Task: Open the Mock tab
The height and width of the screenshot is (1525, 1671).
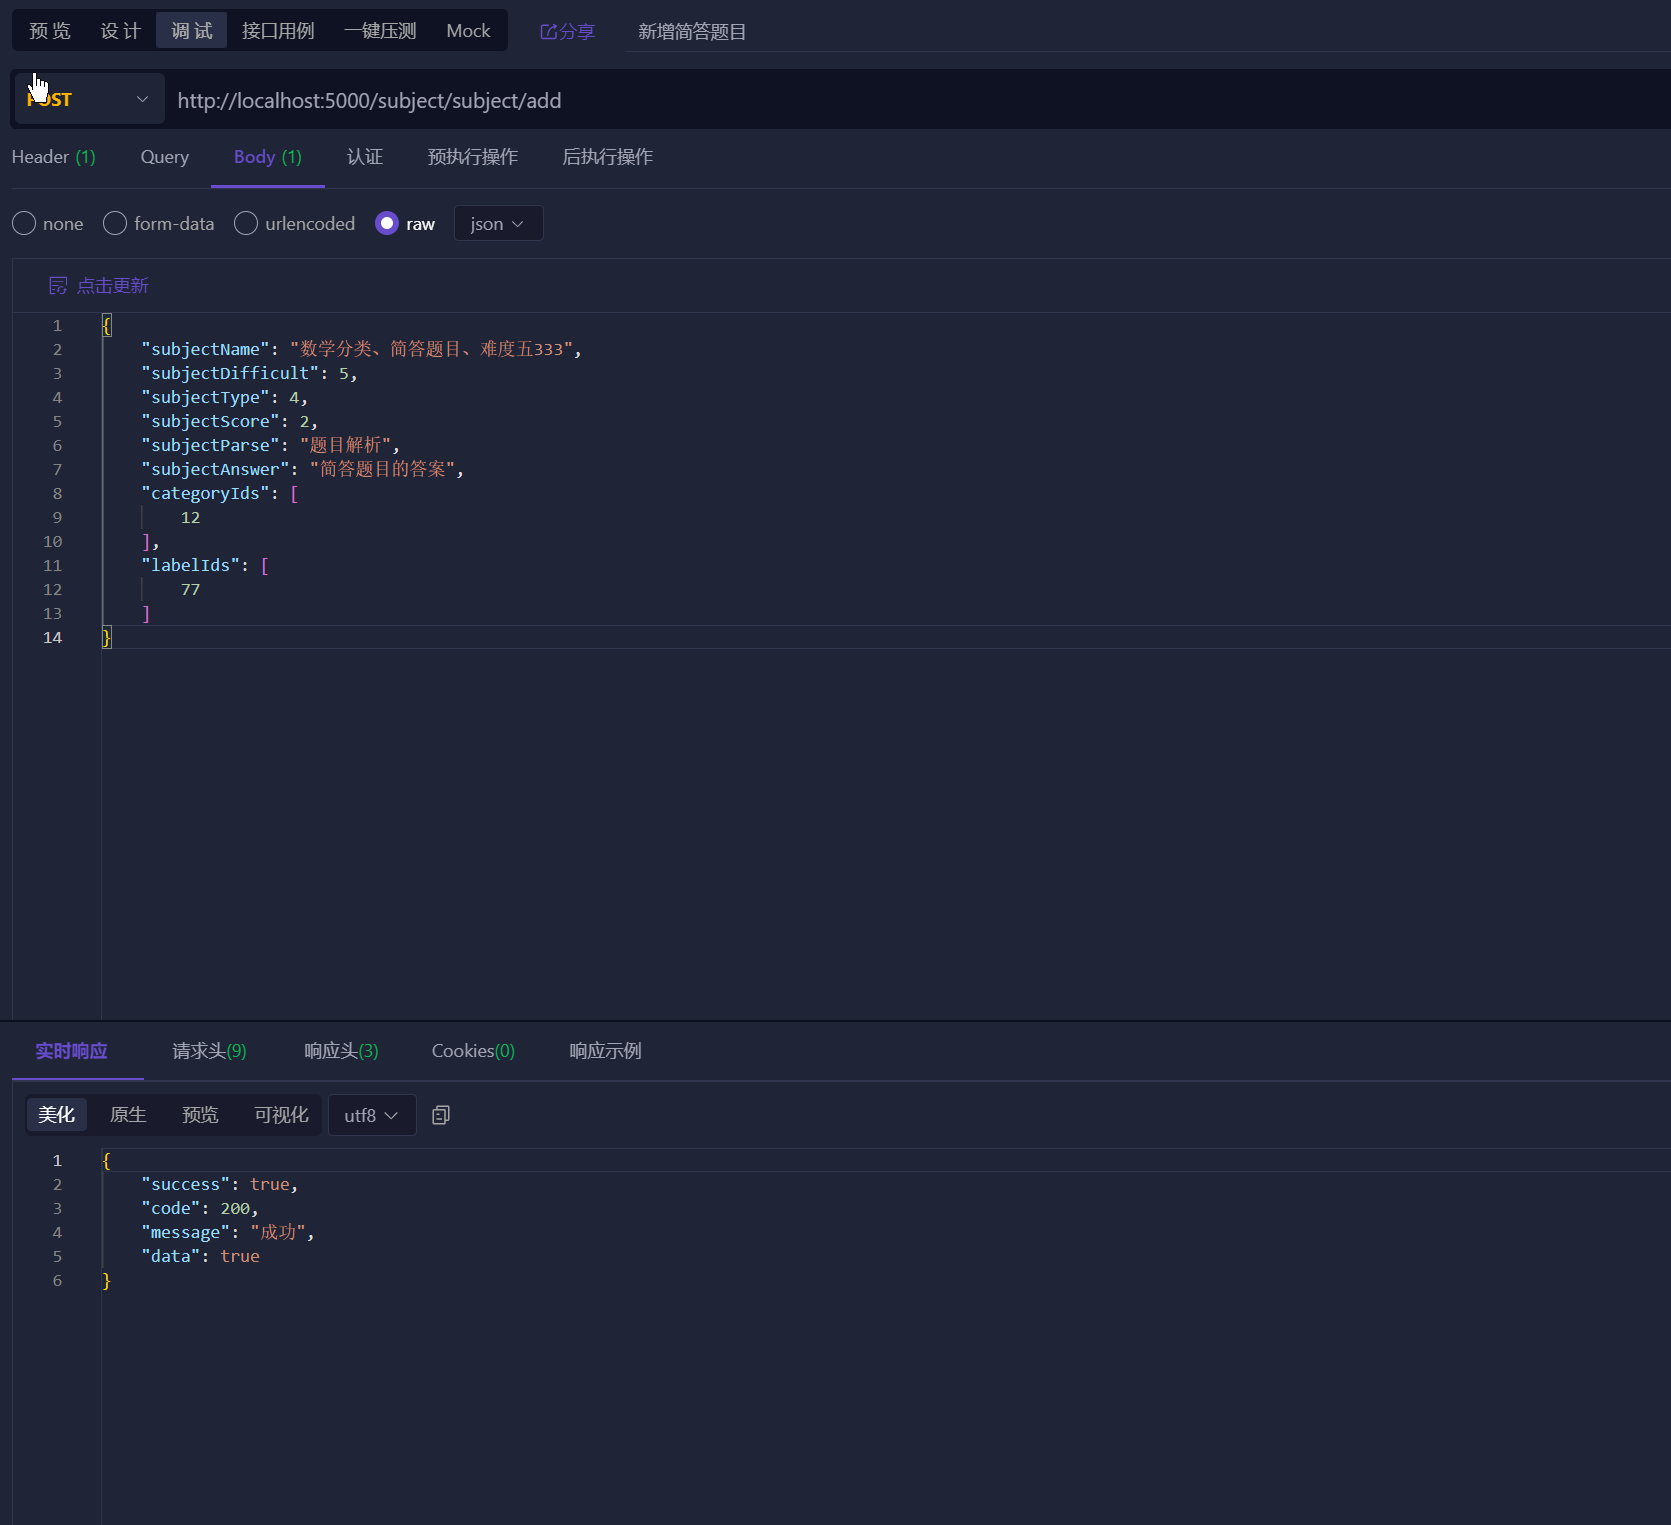Action: click(x=468, y=31)
